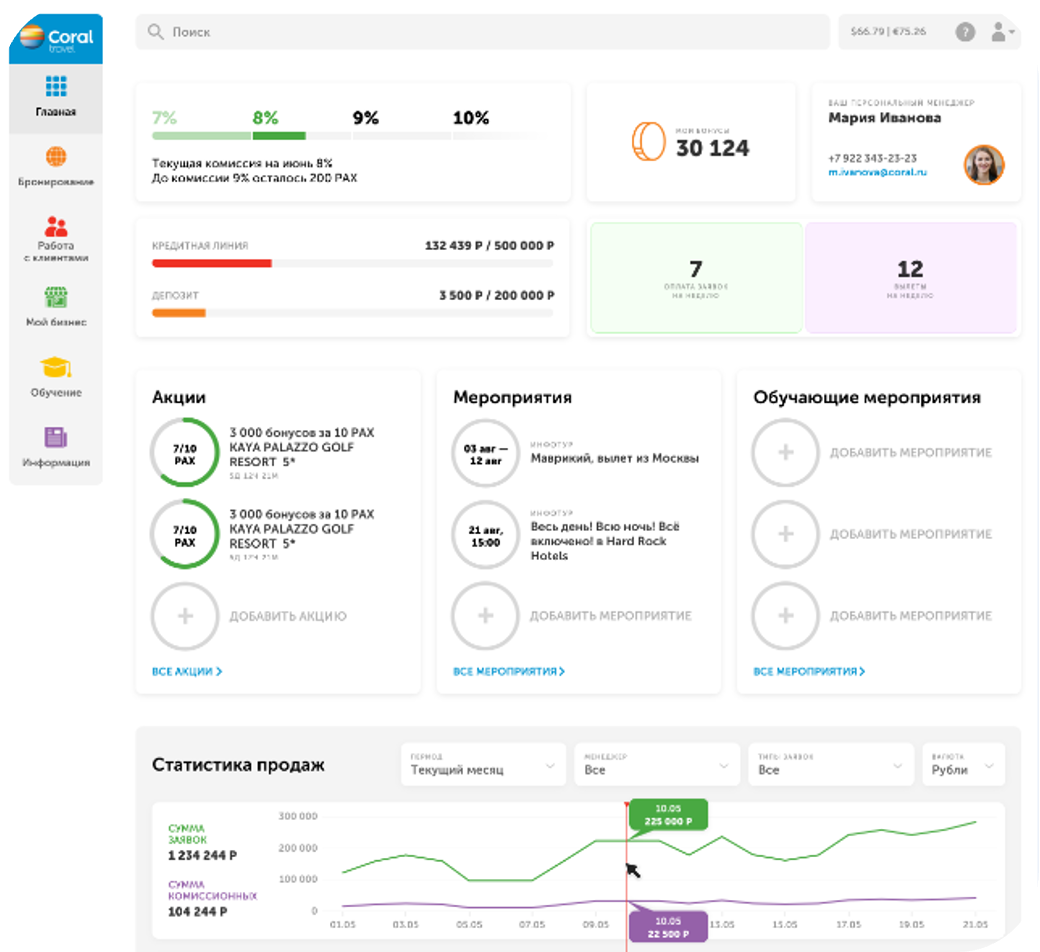
Task: Click the Все акции link
Action: tap(187, 672)
